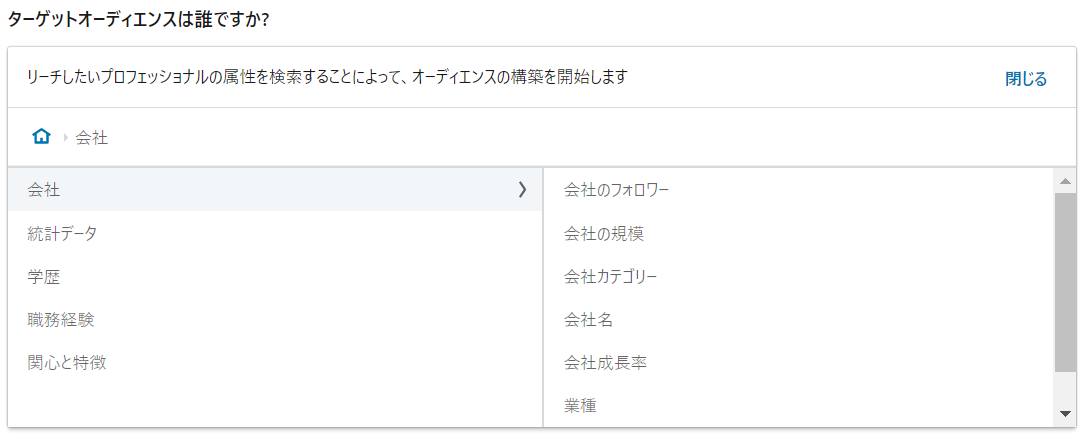Pick the 会社名 option

589,319
